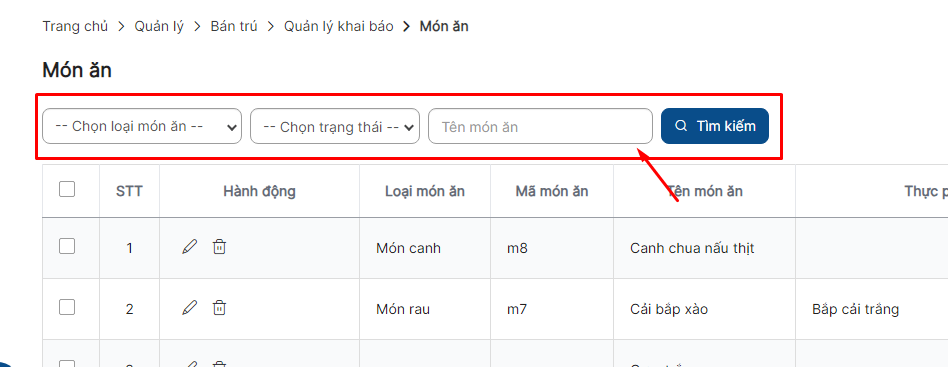Image resolution: width=948 pixels, height=367 pixels.
Task: Click the Tìm kiếm search button
Action: pos(715,126)
